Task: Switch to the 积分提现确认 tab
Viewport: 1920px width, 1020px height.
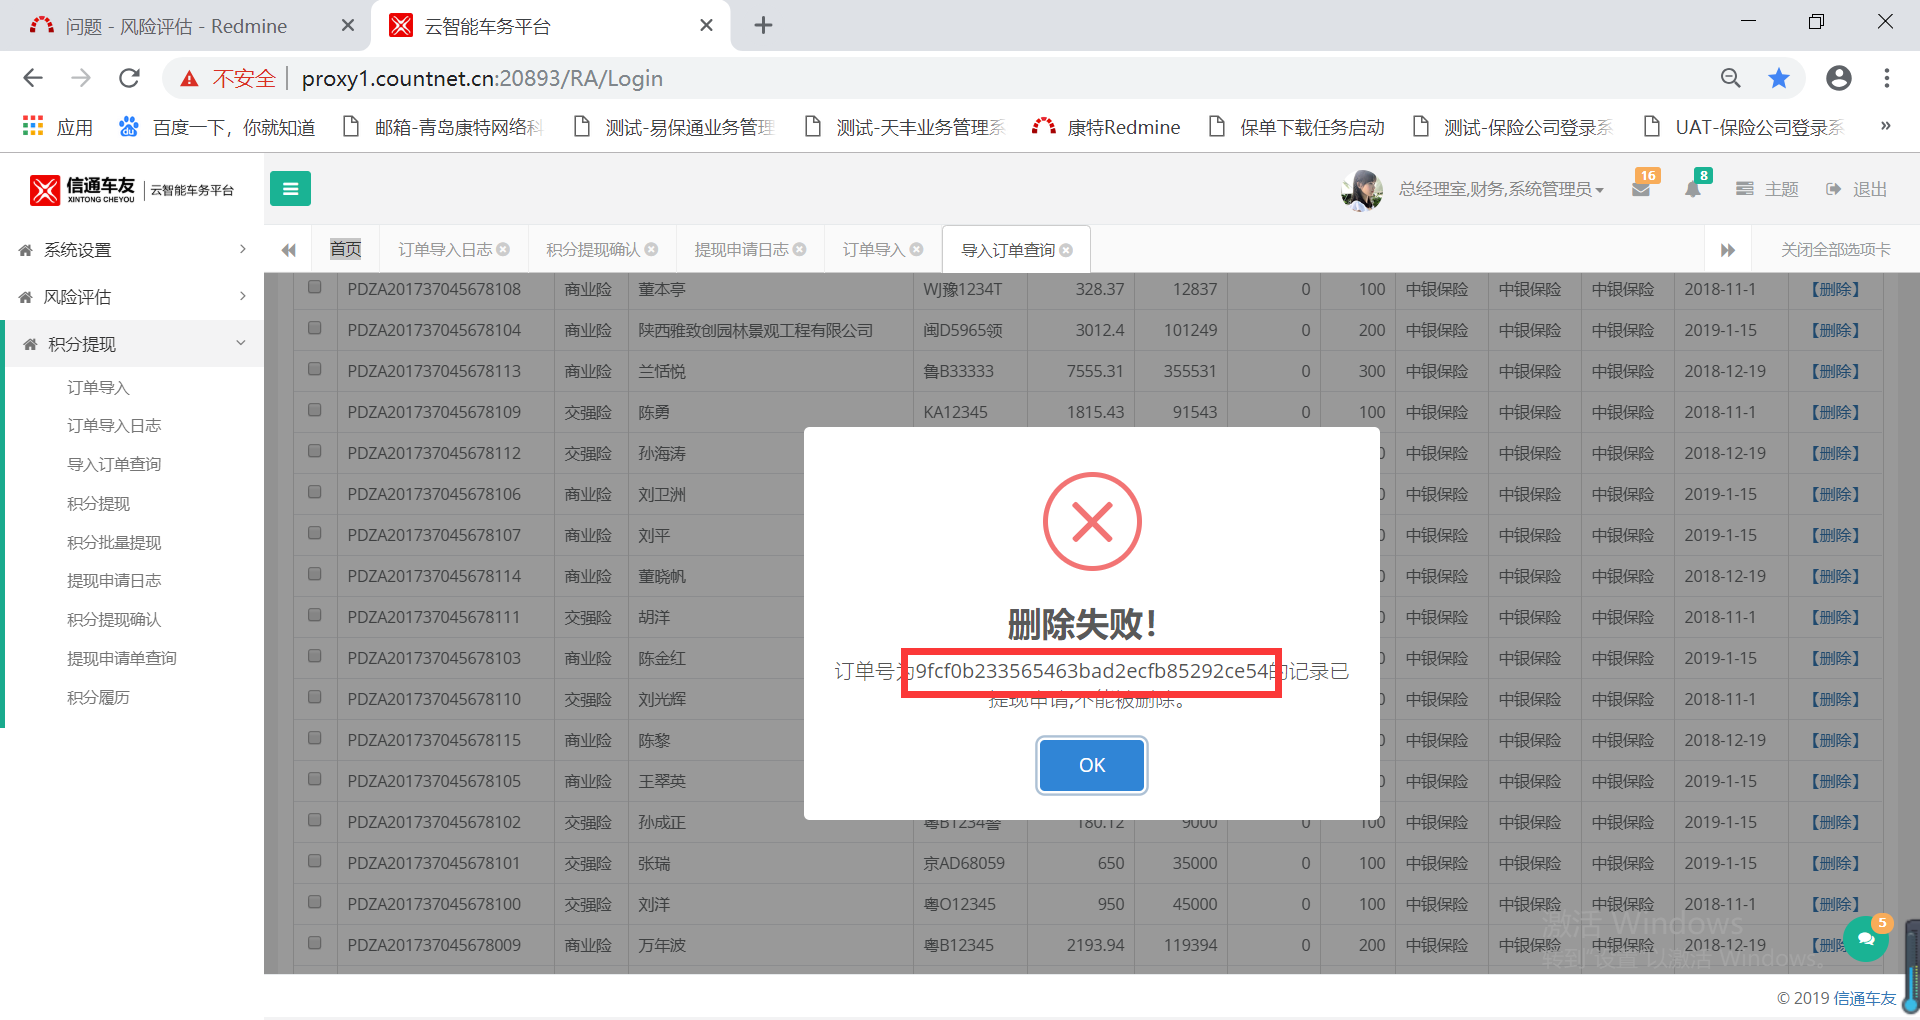Action: [593, 249]
